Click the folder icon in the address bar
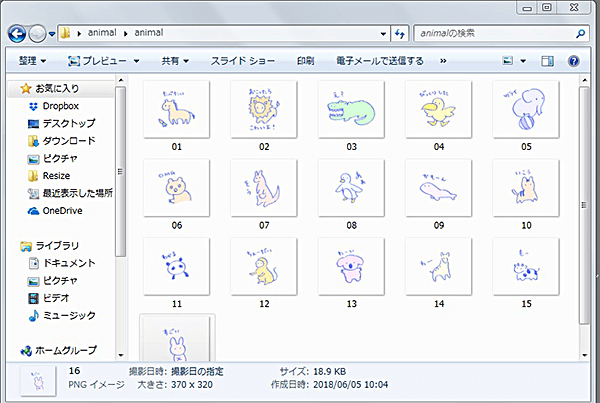This screenshot has width=600, height=403. [x=65, y=33]
